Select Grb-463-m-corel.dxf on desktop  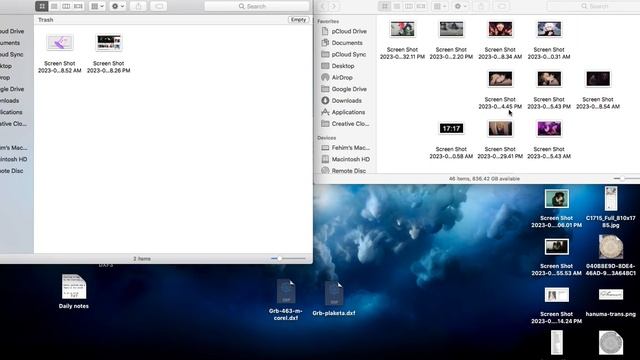tap(286, 299)
